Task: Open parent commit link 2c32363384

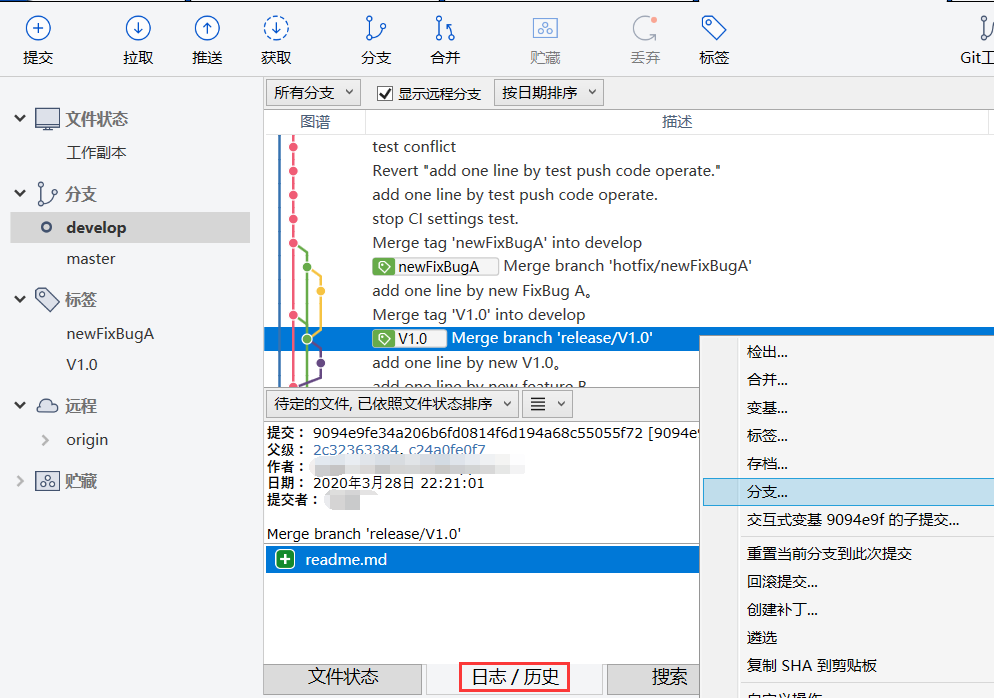Action: click(355, 450)
